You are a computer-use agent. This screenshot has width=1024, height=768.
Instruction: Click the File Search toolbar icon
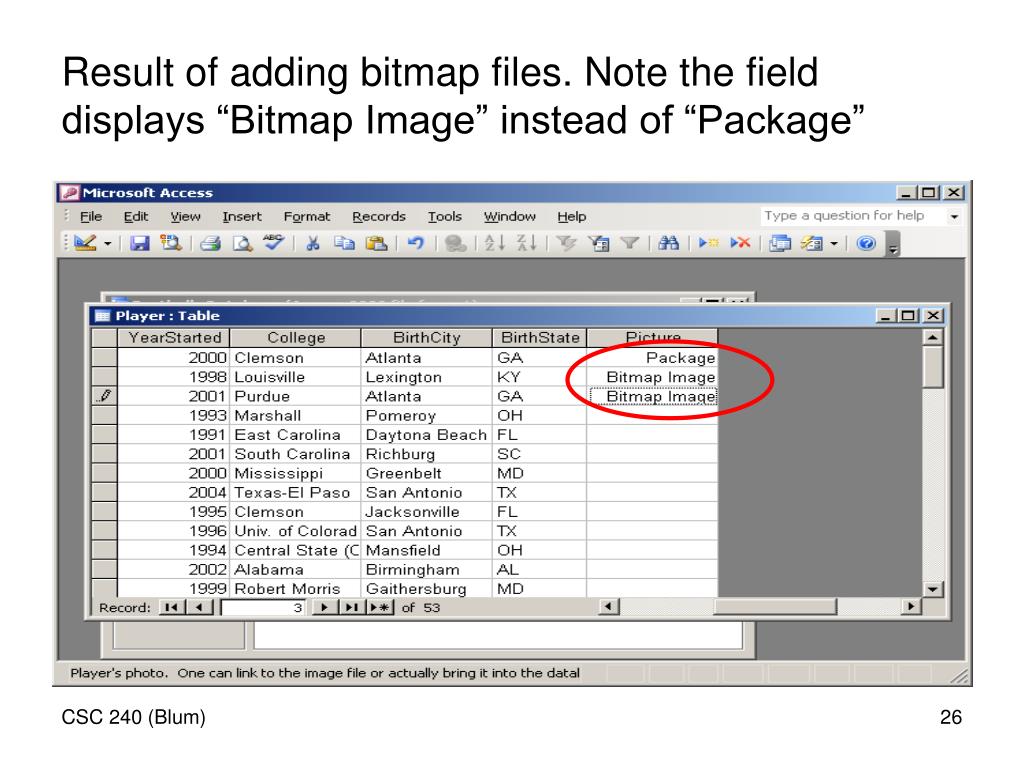(171, 244)
